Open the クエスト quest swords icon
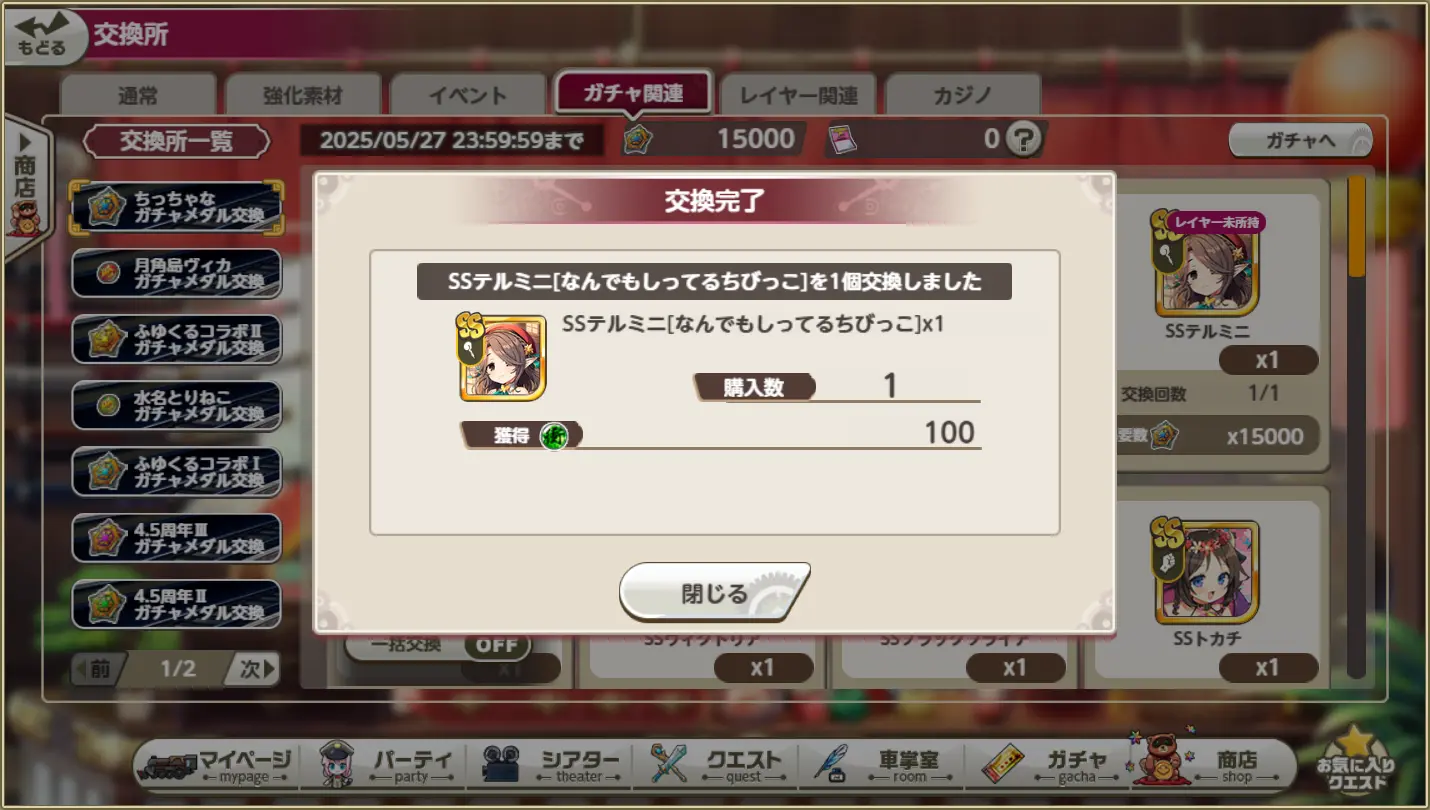 pos(668,765)
